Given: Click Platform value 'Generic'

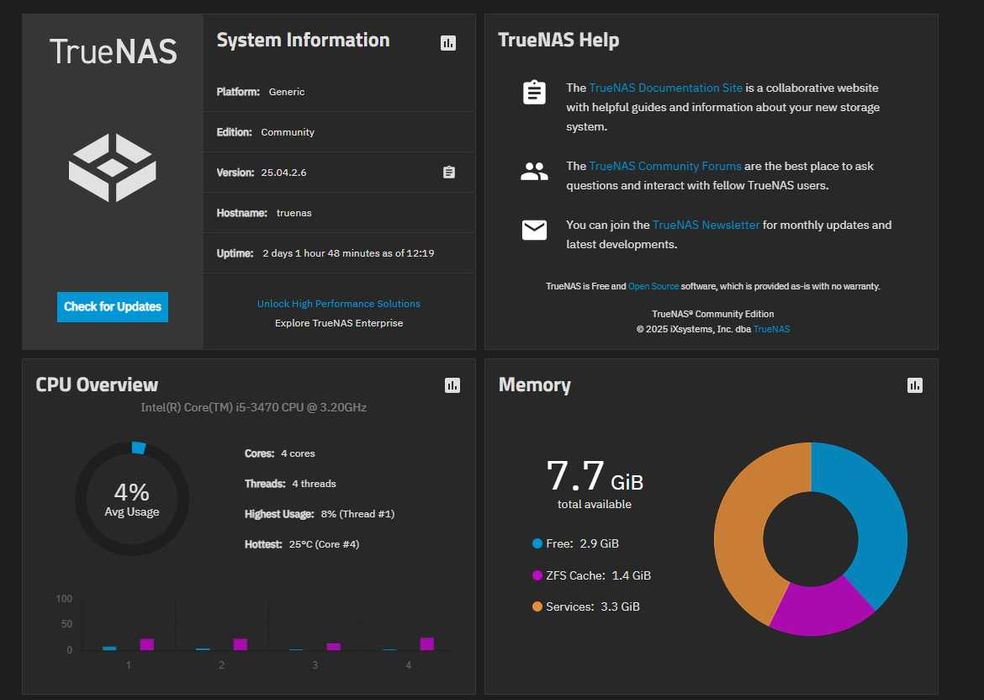Looking at the screenshot, I should (x=287, y=92).
